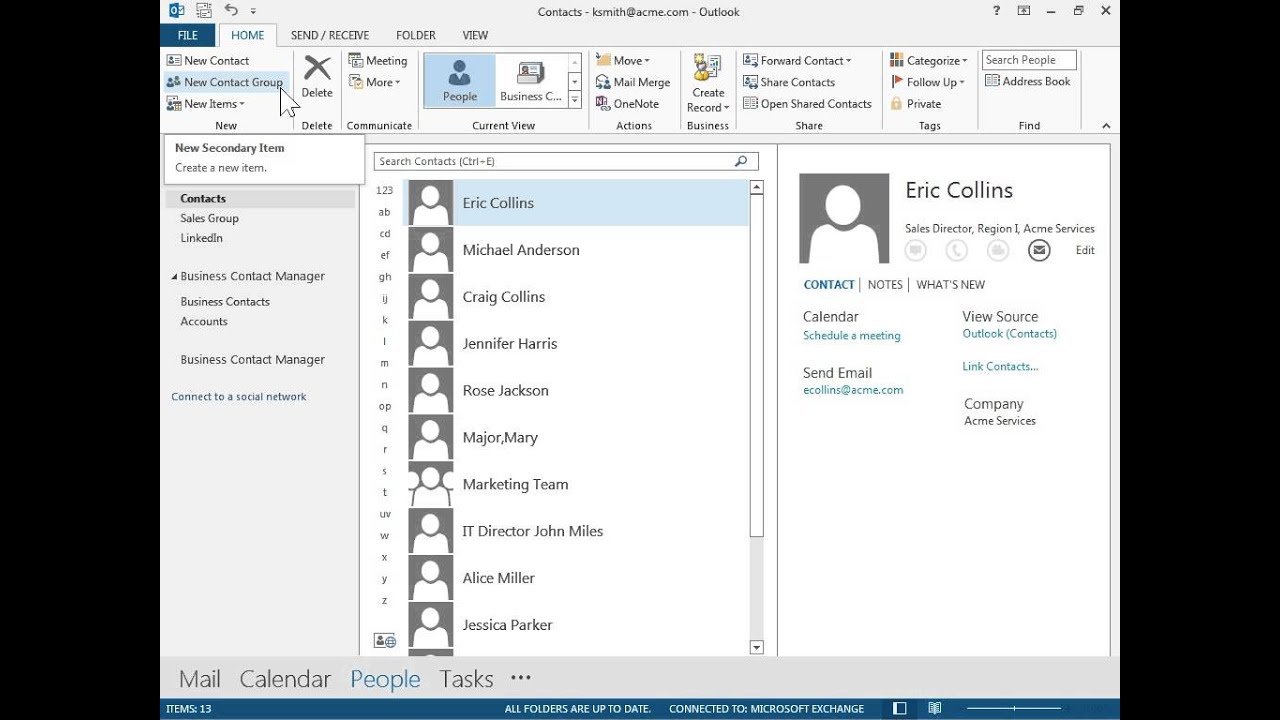The width and height of the screenshot is (1280, 720).
Task: Select contact IT Director John Miles
Action: pyautogui.click(x=577, y=531)
